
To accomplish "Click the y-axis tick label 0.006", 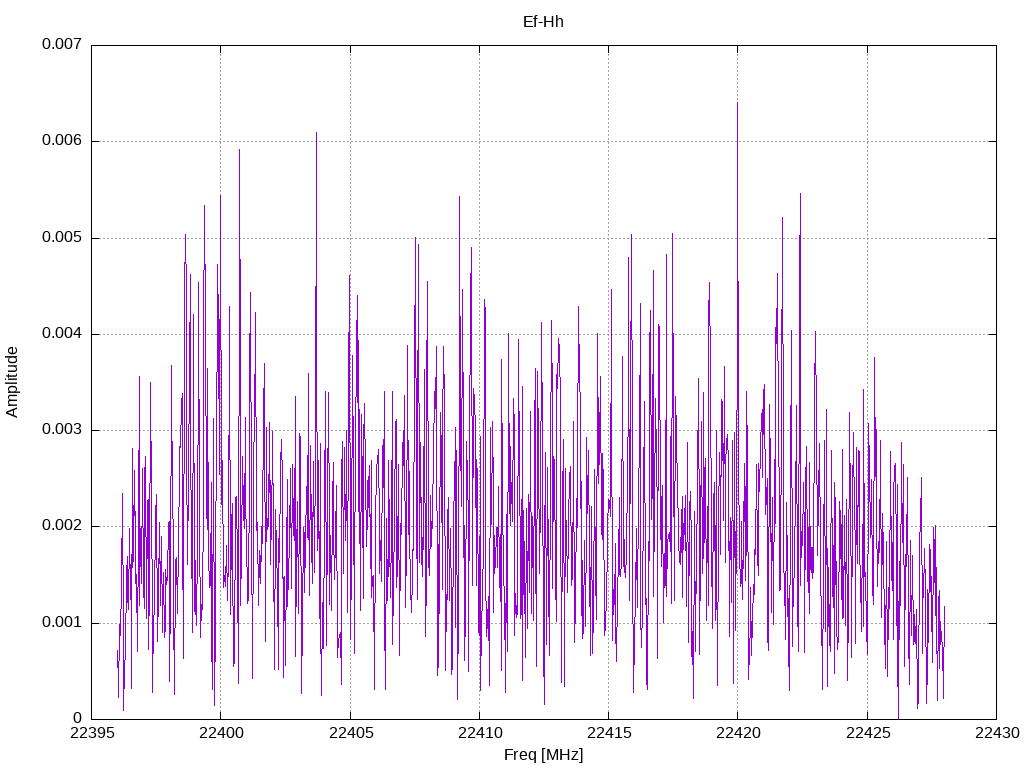I will (62, 140).
